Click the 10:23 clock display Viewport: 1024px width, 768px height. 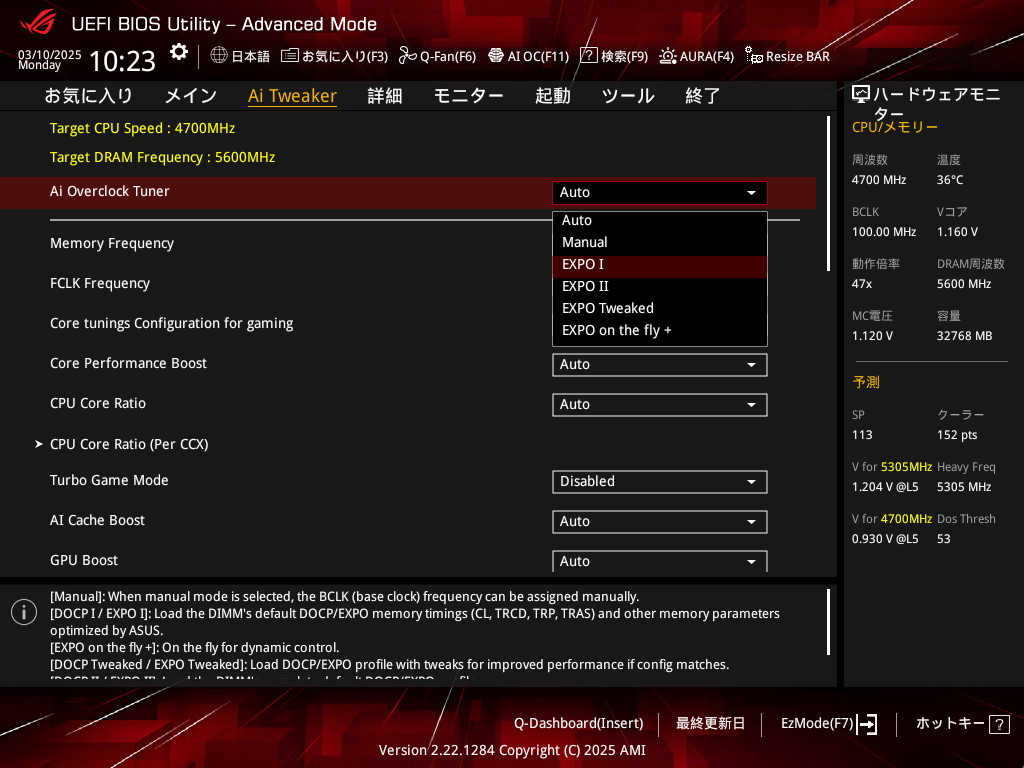click(122, 61)
